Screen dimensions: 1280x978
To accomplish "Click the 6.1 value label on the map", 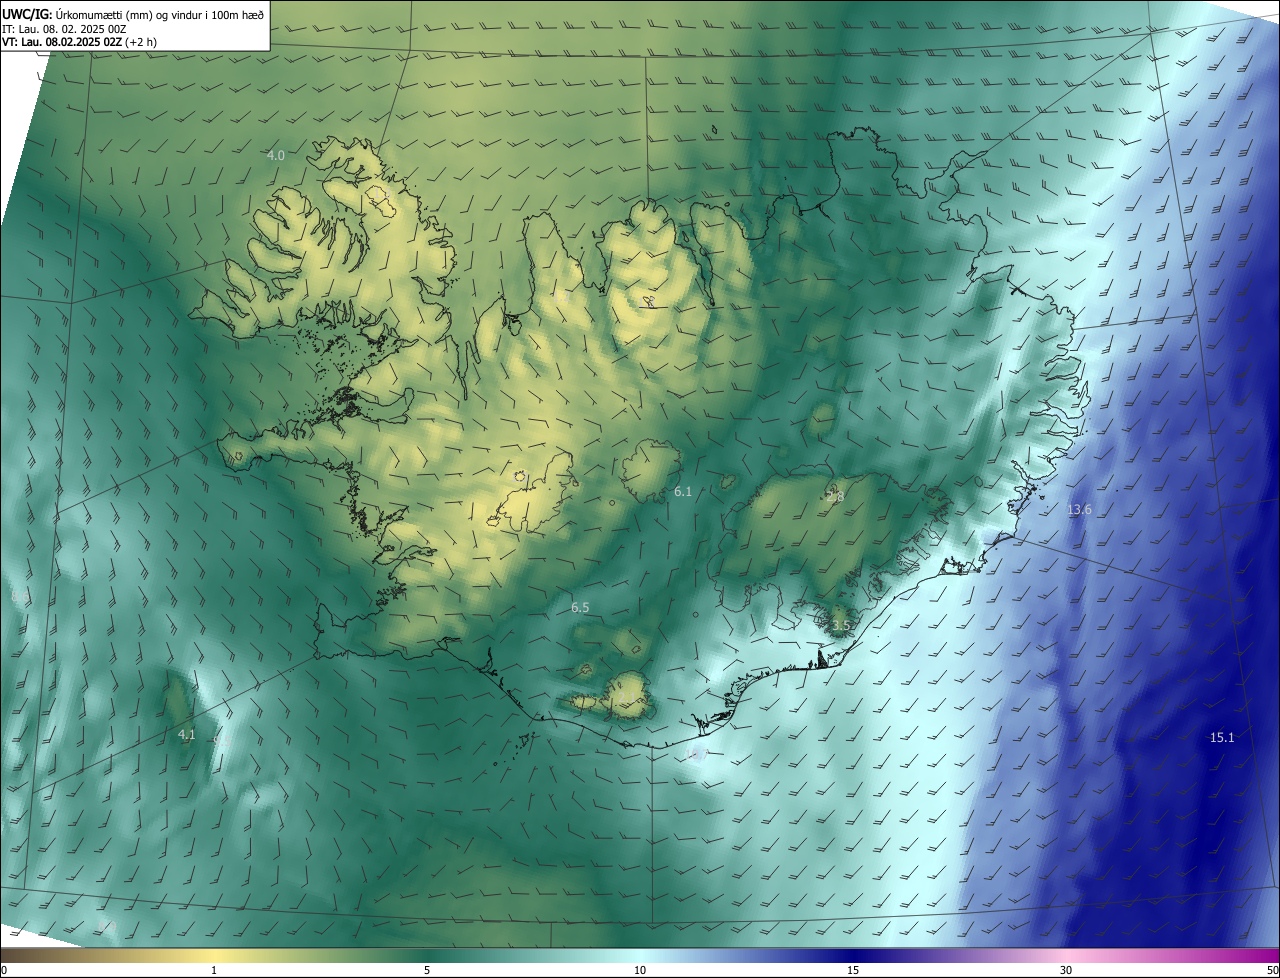I will click(x=683, y=491).
